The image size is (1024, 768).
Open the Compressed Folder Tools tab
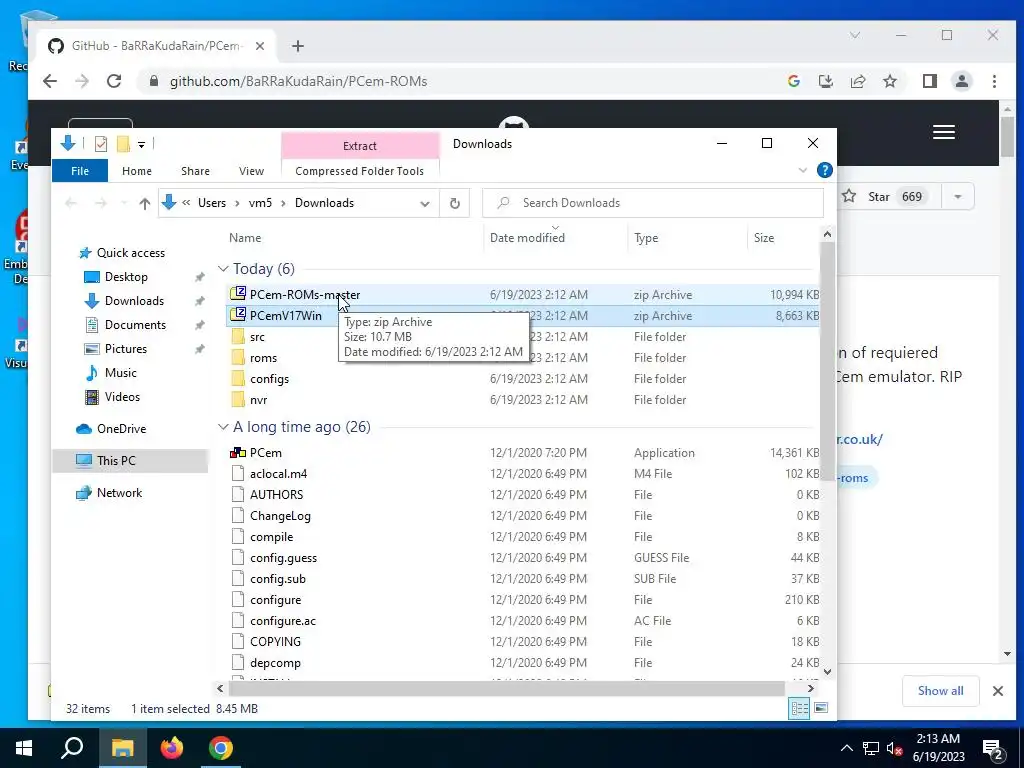359,171
